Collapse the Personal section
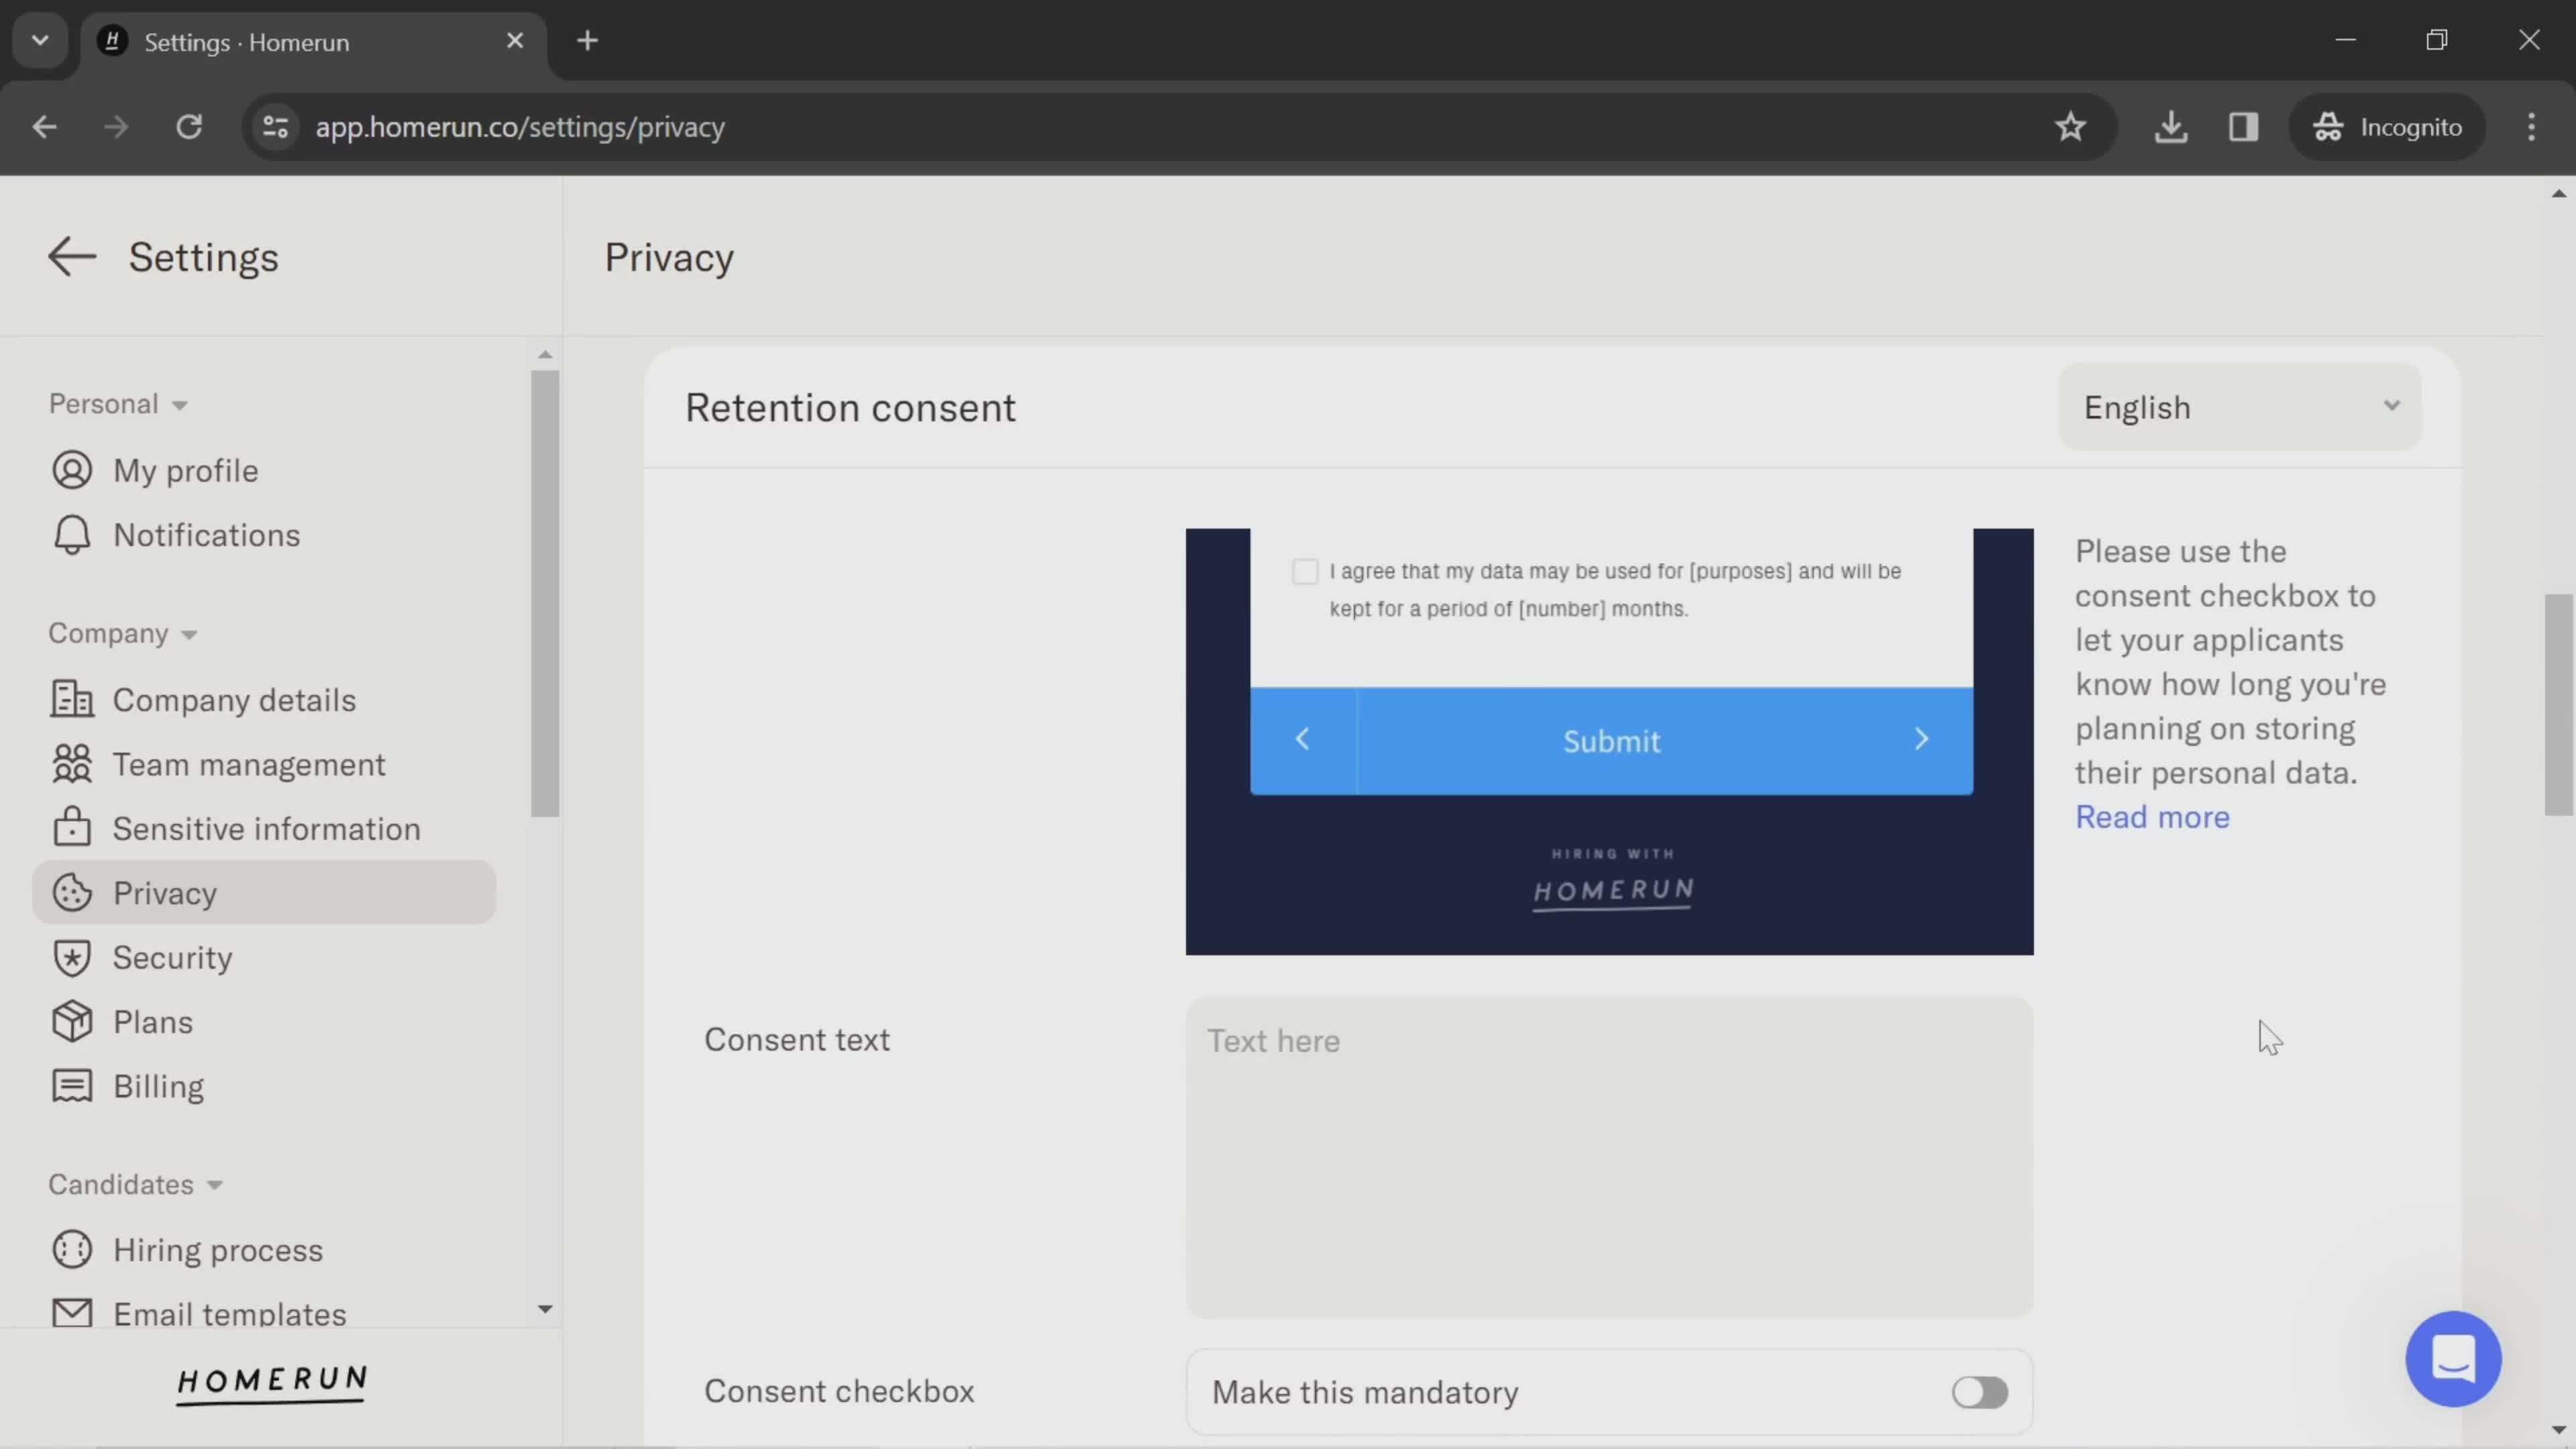Viewport: 2576px width, 1449px height. (x=118, y=404)
